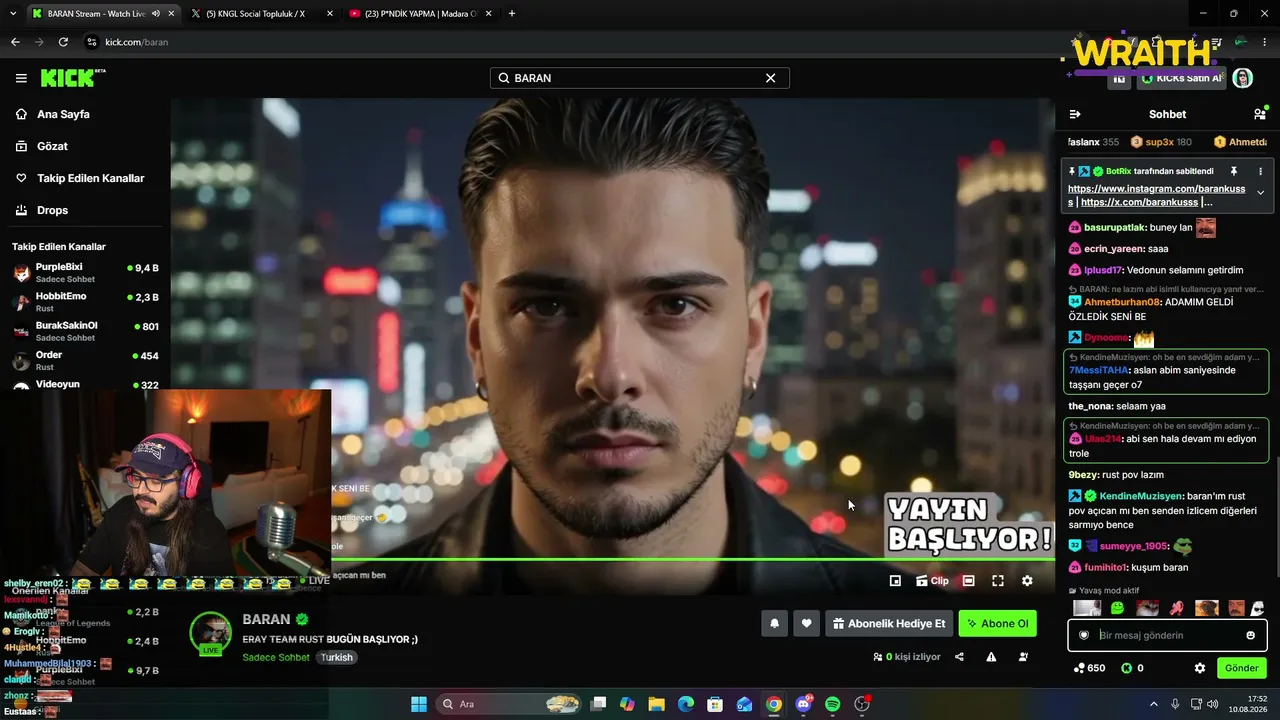The height and width of the screenshot is (720, 1280).
Task: Open the Windows Start menu
Action: tap(418, 704)
